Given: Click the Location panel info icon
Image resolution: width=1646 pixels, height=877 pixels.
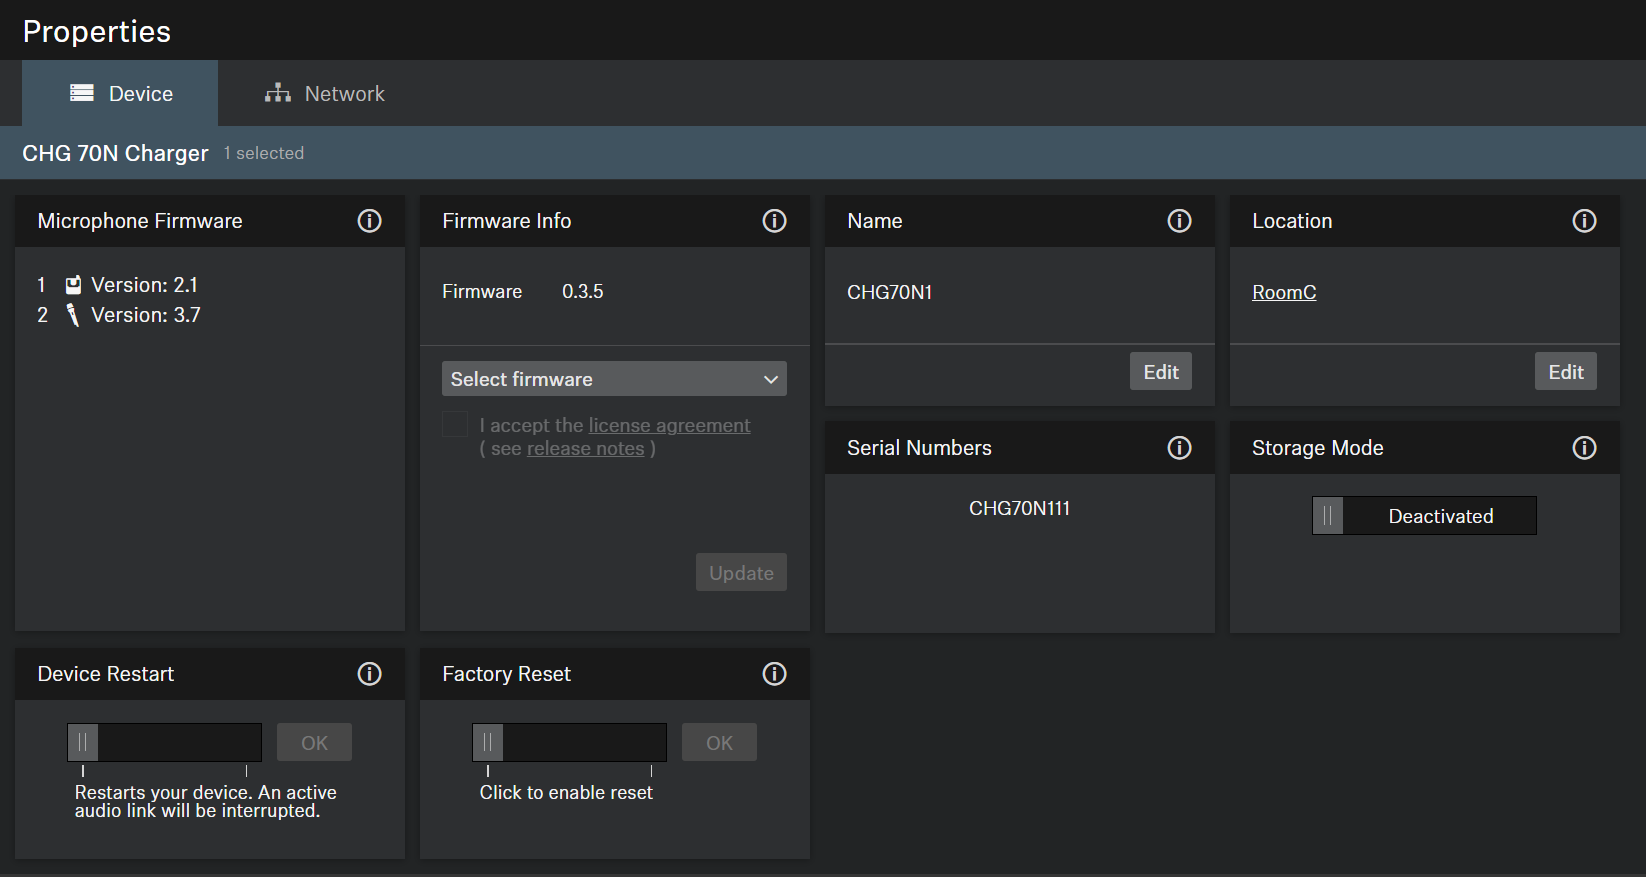Looking at the screenshot, I should click(x=1584, y=221).
